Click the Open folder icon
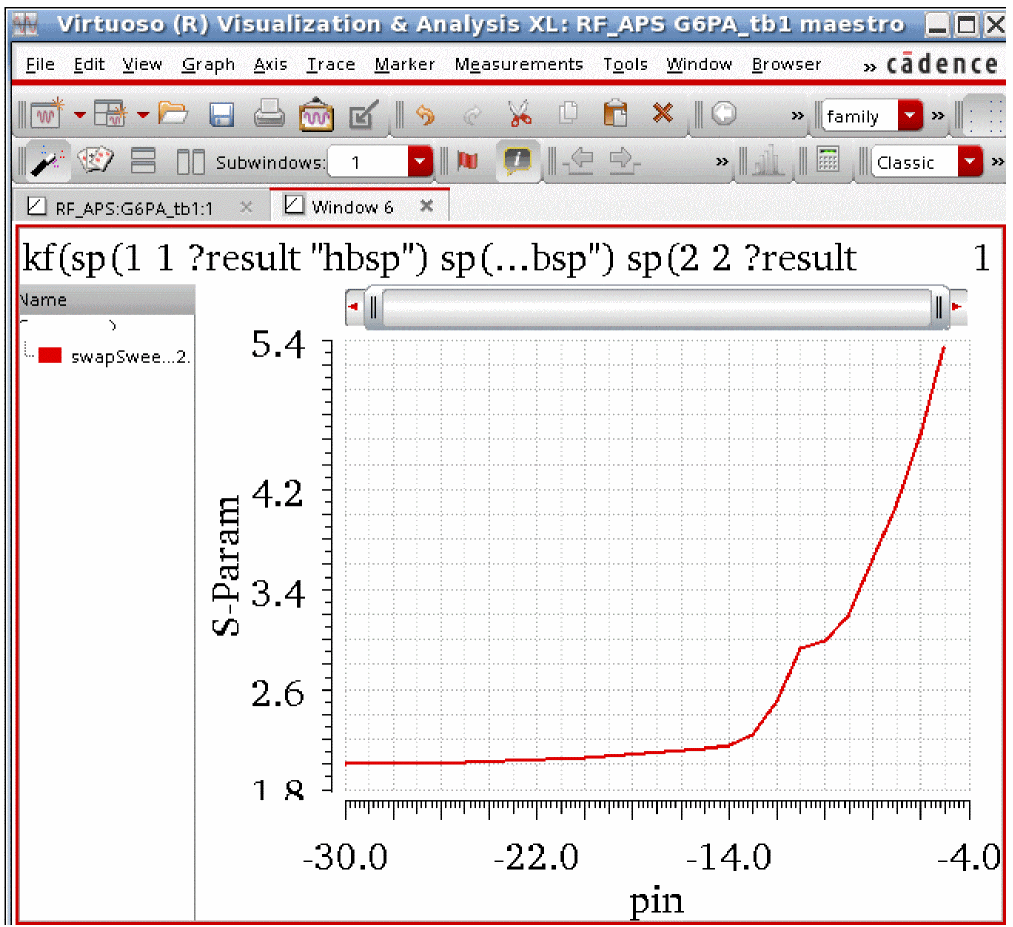The width and height of the screenshot is (1013, 927). 172,114
